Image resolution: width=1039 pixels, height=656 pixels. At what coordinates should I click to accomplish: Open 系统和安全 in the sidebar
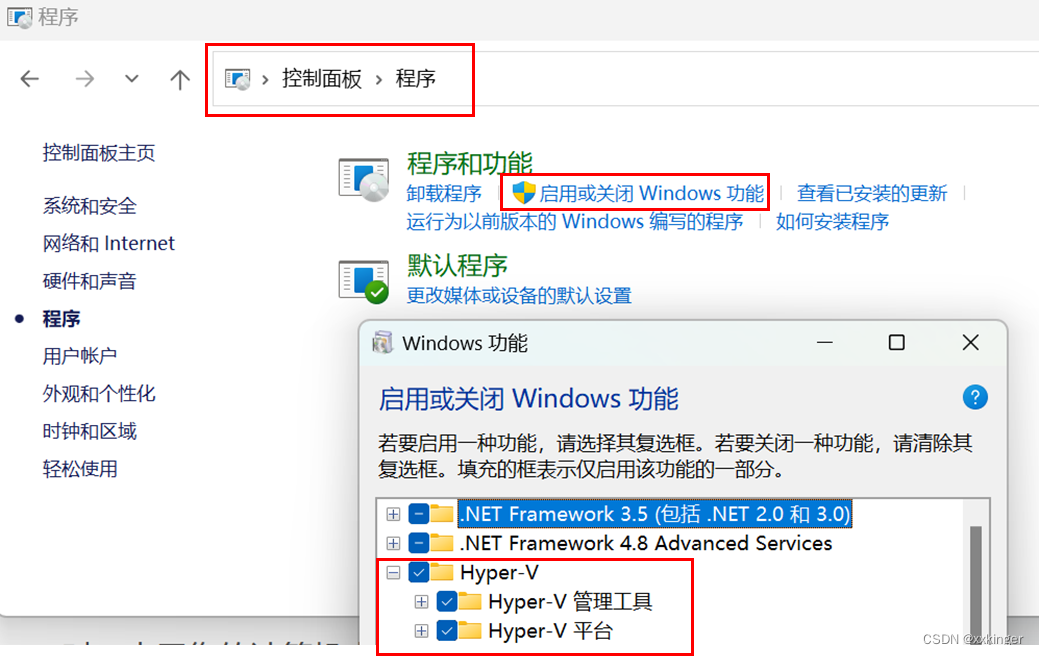point(89,206)
